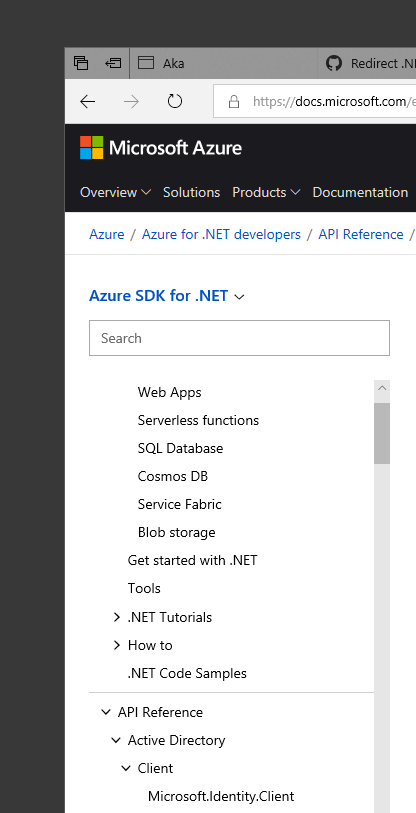Click the Microsoft Azure logo
416x813 pixels.
(x=161, y=148)
